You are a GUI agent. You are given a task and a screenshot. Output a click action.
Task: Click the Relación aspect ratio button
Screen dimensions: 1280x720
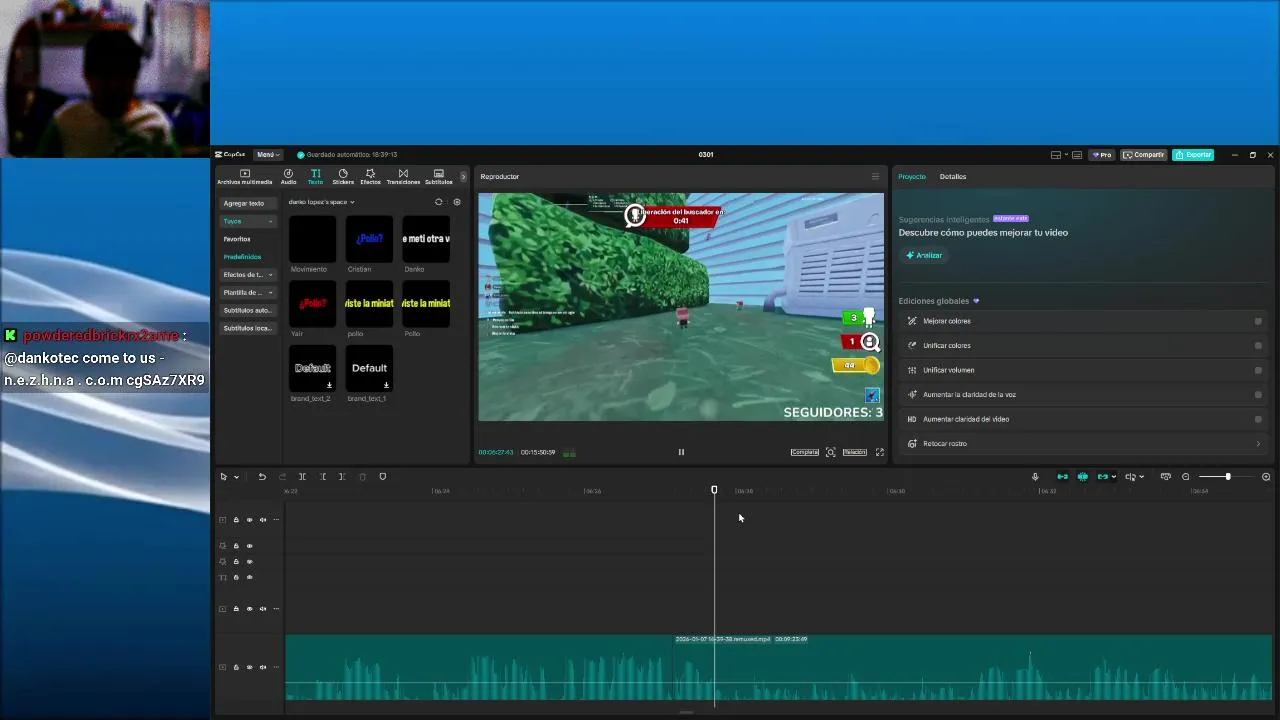pos(855,452)
